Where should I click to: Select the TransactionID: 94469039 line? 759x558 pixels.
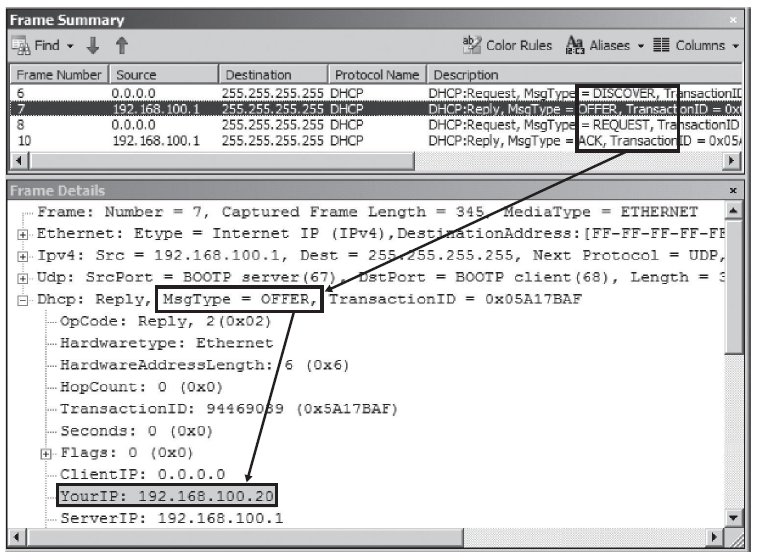(228, 409)
